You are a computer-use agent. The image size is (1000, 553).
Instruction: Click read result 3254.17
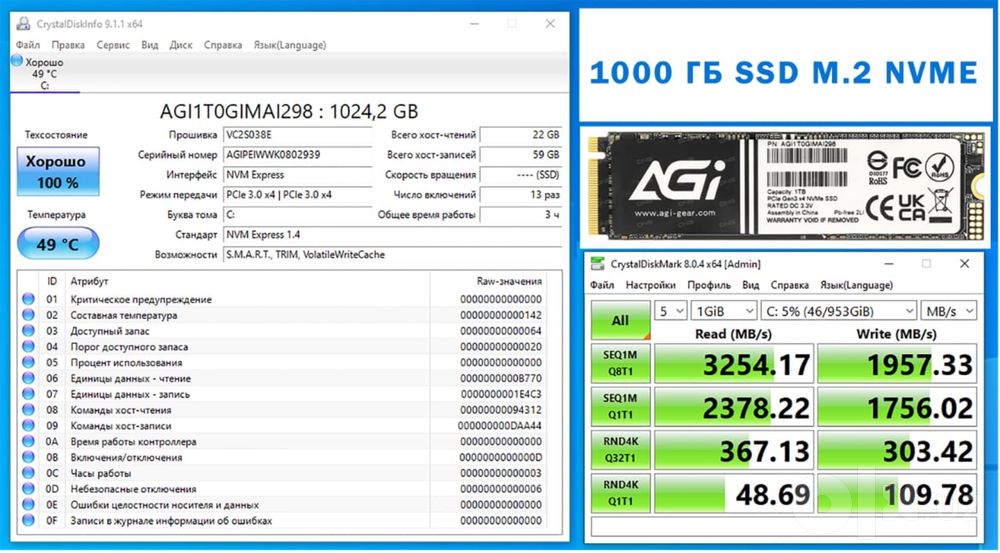click(734, 364)
